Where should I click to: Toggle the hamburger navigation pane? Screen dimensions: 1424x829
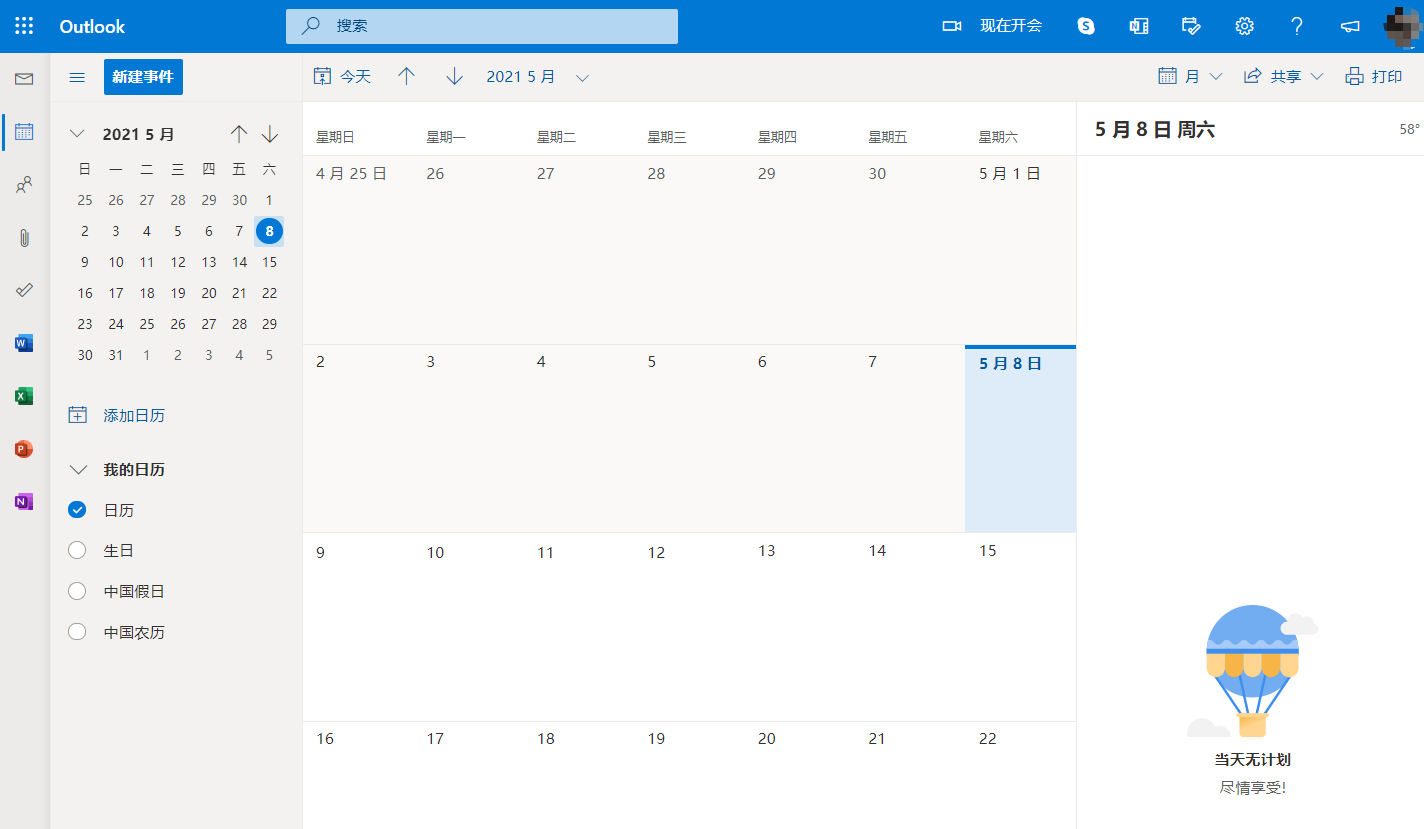point(77,77)
